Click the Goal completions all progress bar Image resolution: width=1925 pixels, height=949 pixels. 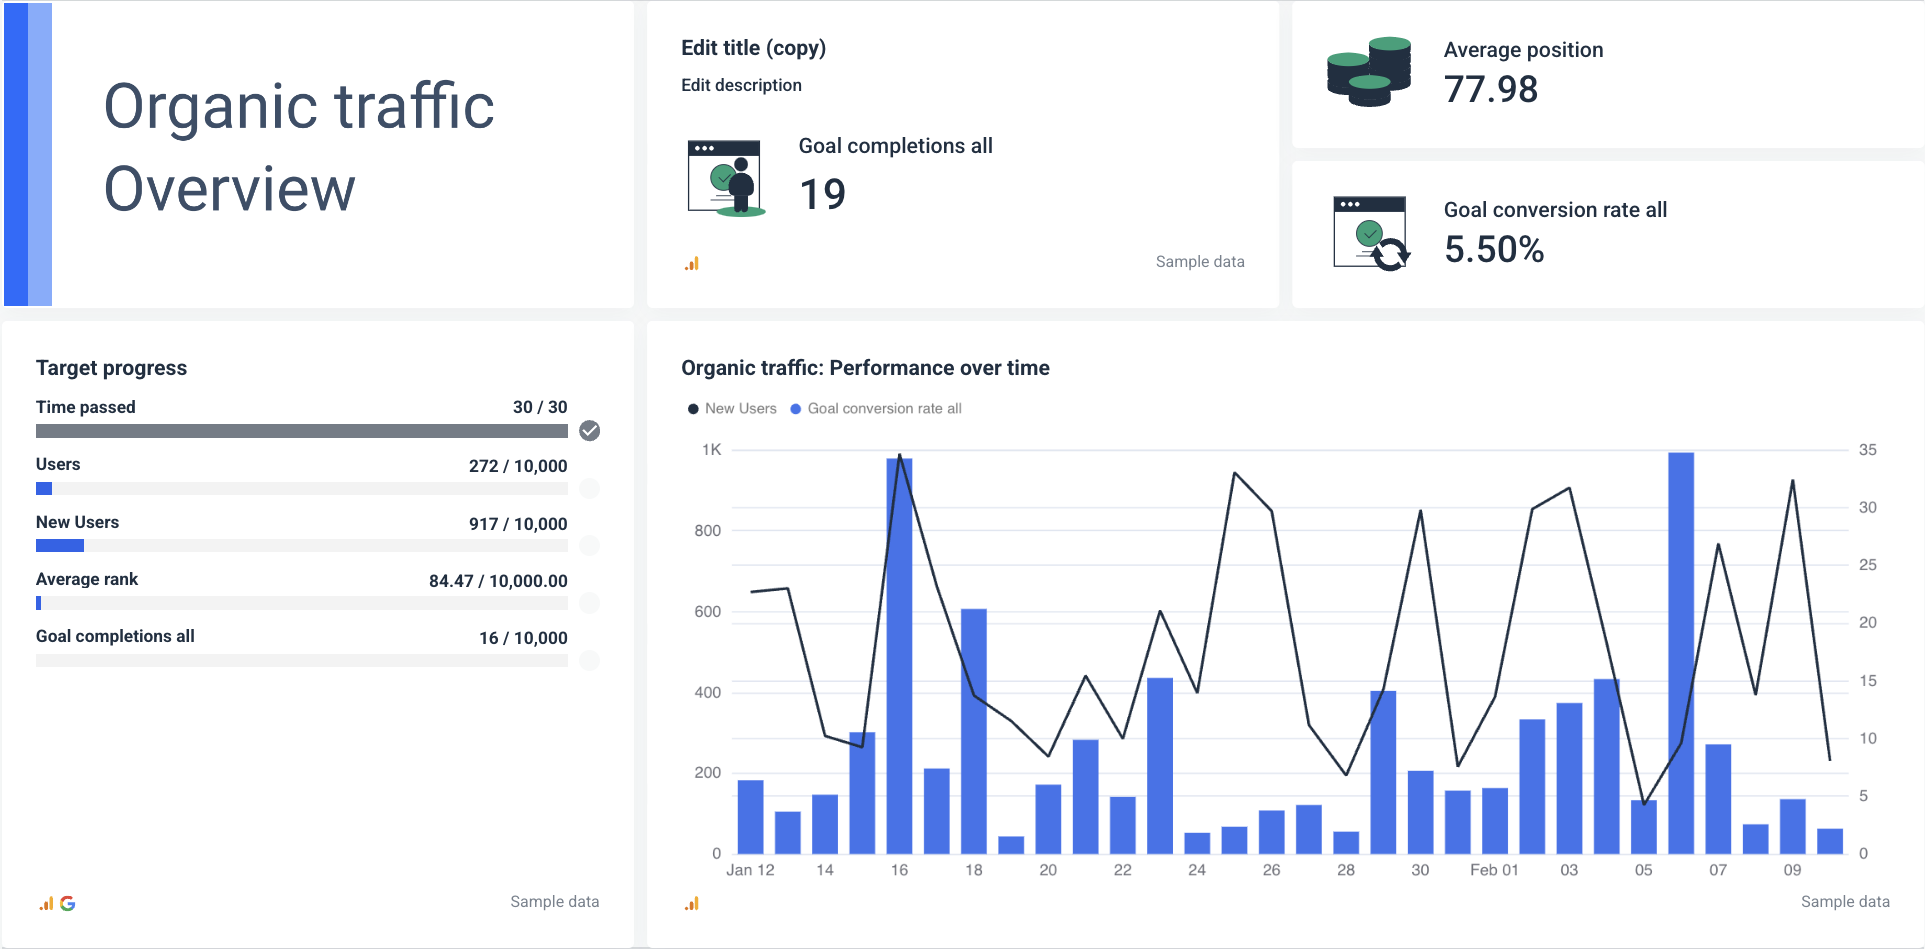point(302,661)
